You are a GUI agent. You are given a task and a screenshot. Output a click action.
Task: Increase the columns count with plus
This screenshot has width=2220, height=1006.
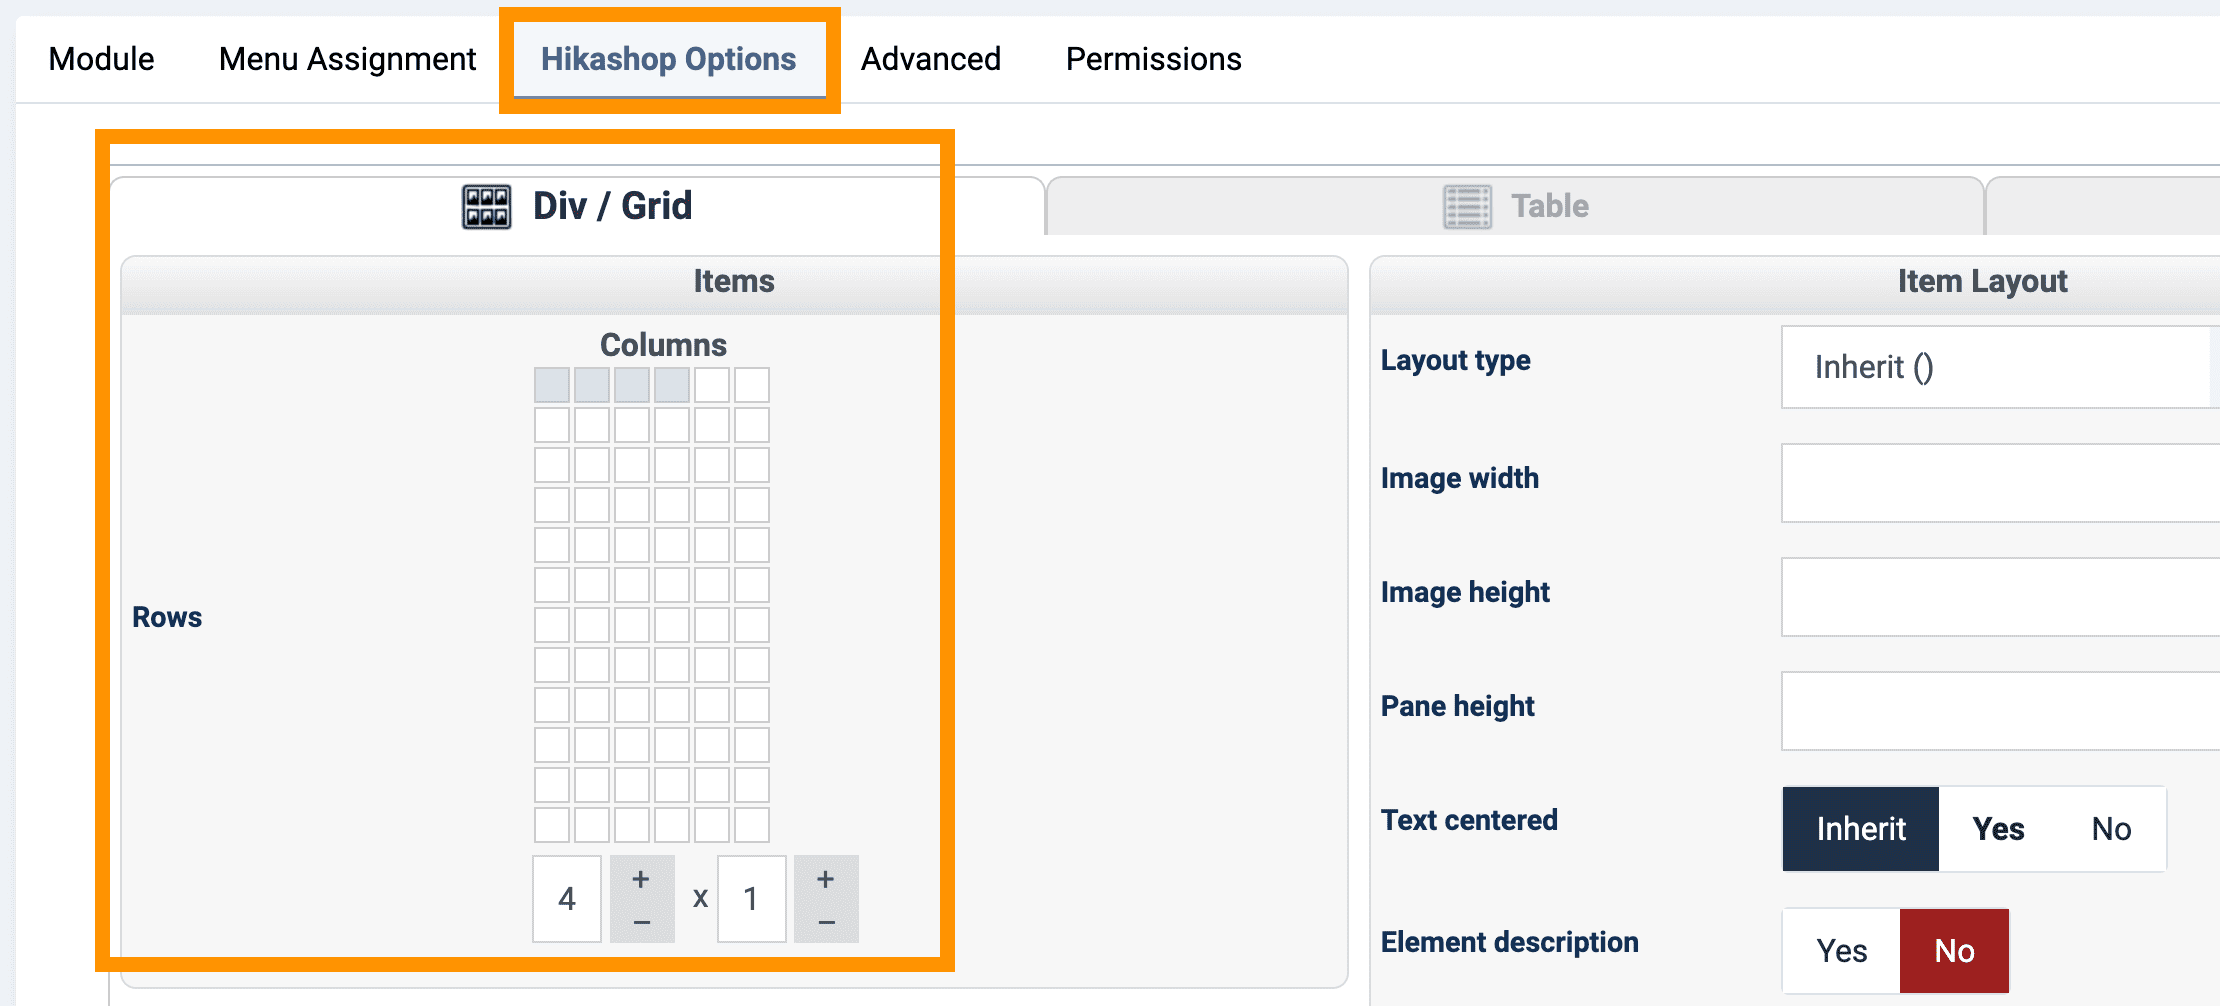642,879
